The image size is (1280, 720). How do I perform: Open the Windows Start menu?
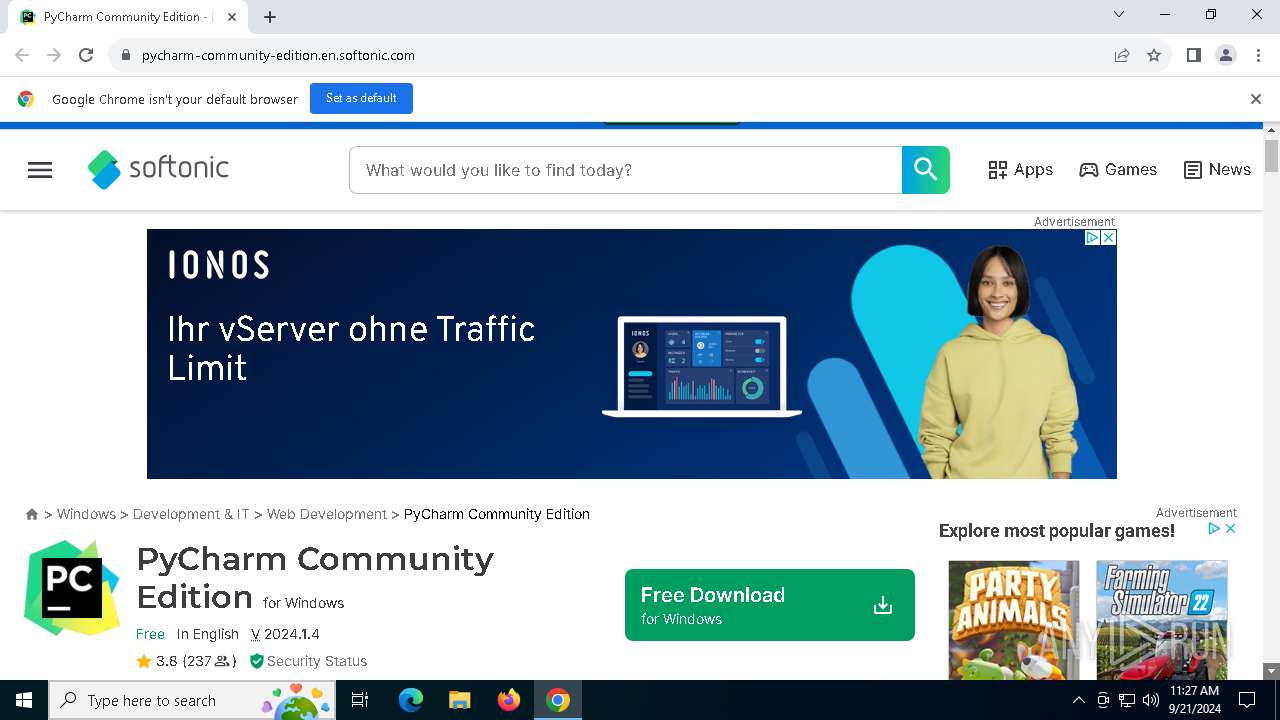tap(24, 700)
